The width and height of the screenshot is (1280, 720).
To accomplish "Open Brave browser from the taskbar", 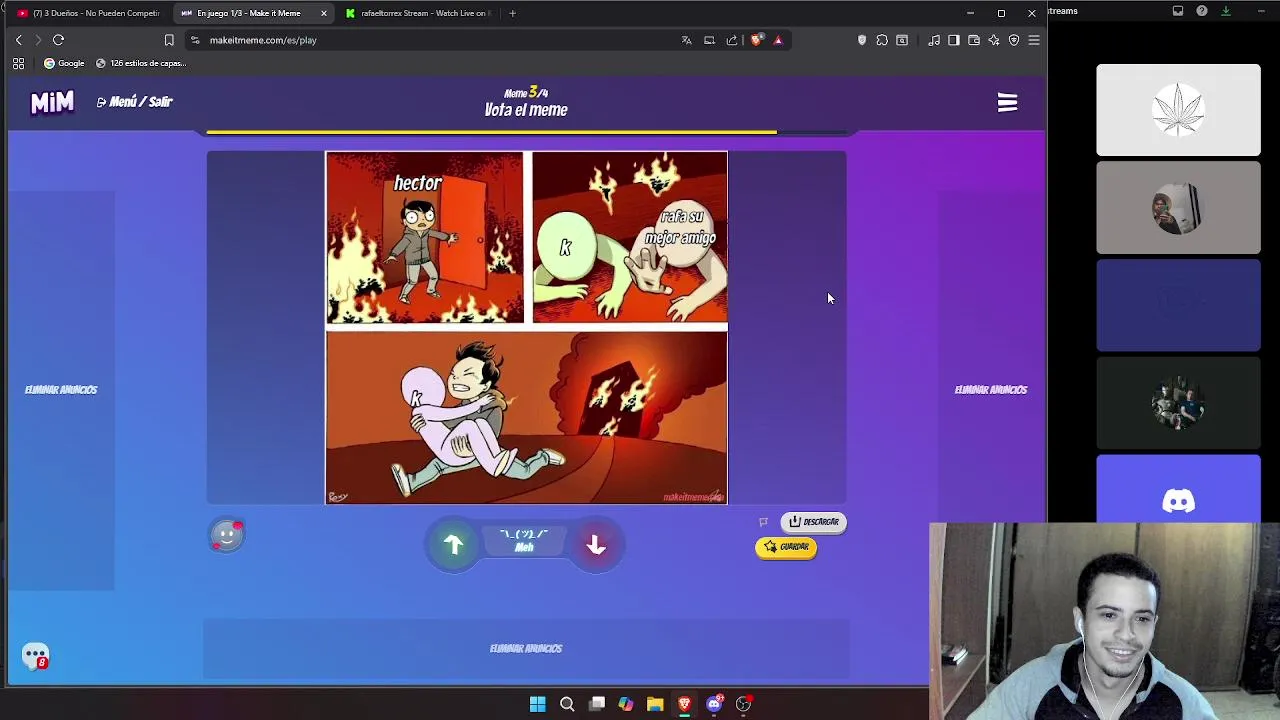I will point(684,704).
